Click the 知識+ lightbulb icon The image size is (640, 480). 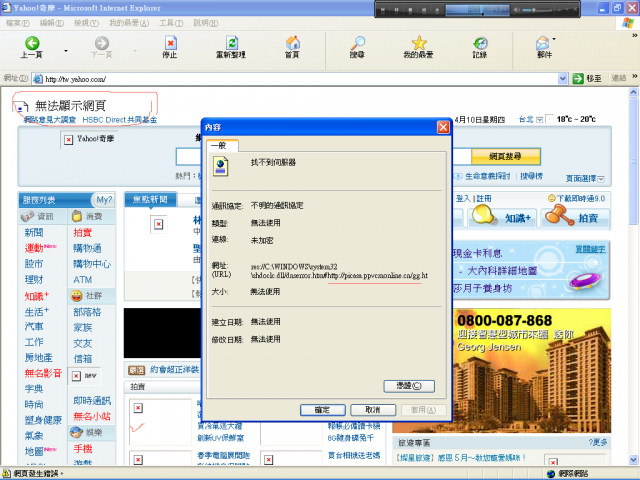(484, 215)
